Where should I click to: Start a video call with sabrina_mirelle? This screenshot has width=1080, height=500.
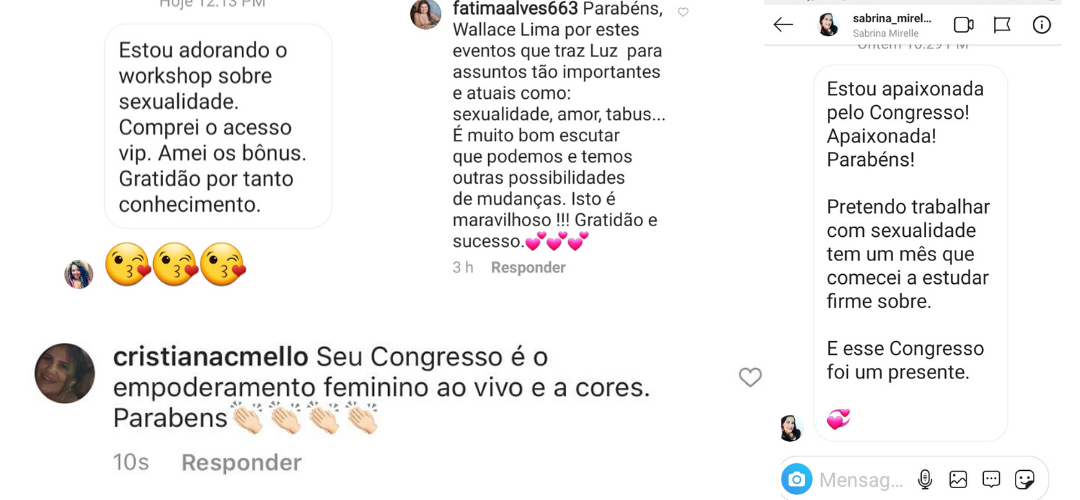(963, 25)
